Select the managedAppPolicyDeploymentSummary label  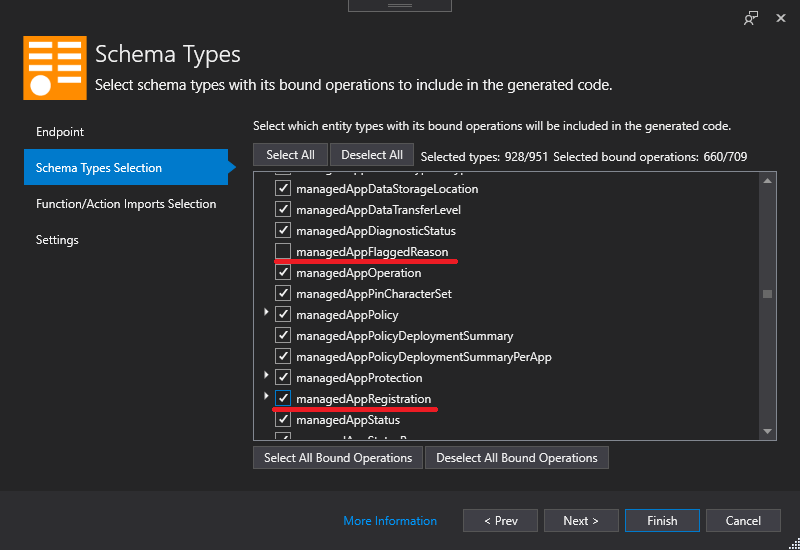pos(405,336)
